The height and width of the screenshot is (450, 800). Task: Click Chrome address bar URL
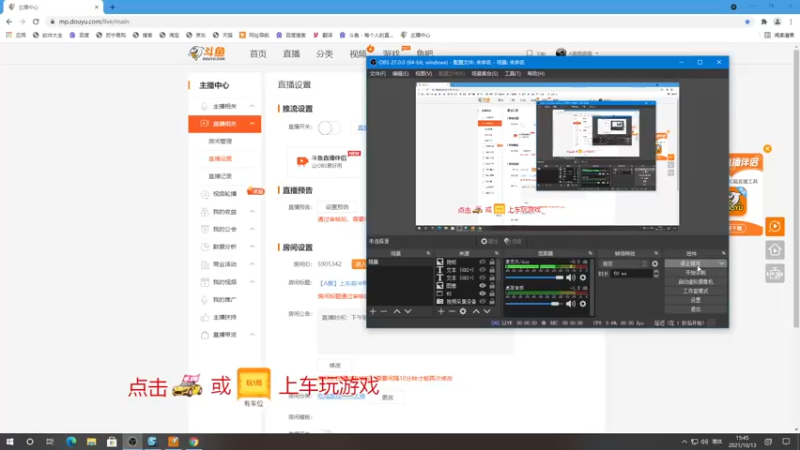click(x=94, y=21)
